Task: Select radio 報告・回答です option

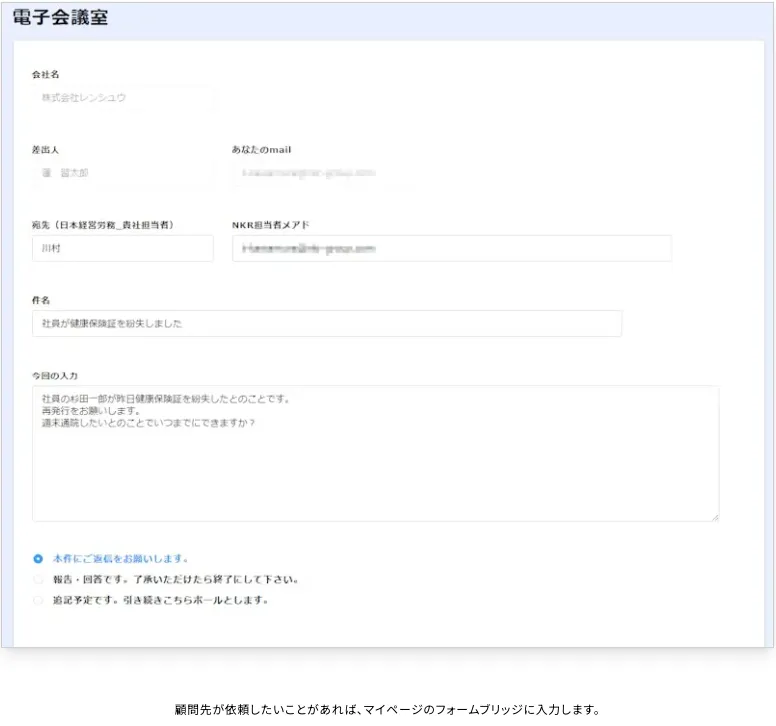Action: tap(38, 580)
